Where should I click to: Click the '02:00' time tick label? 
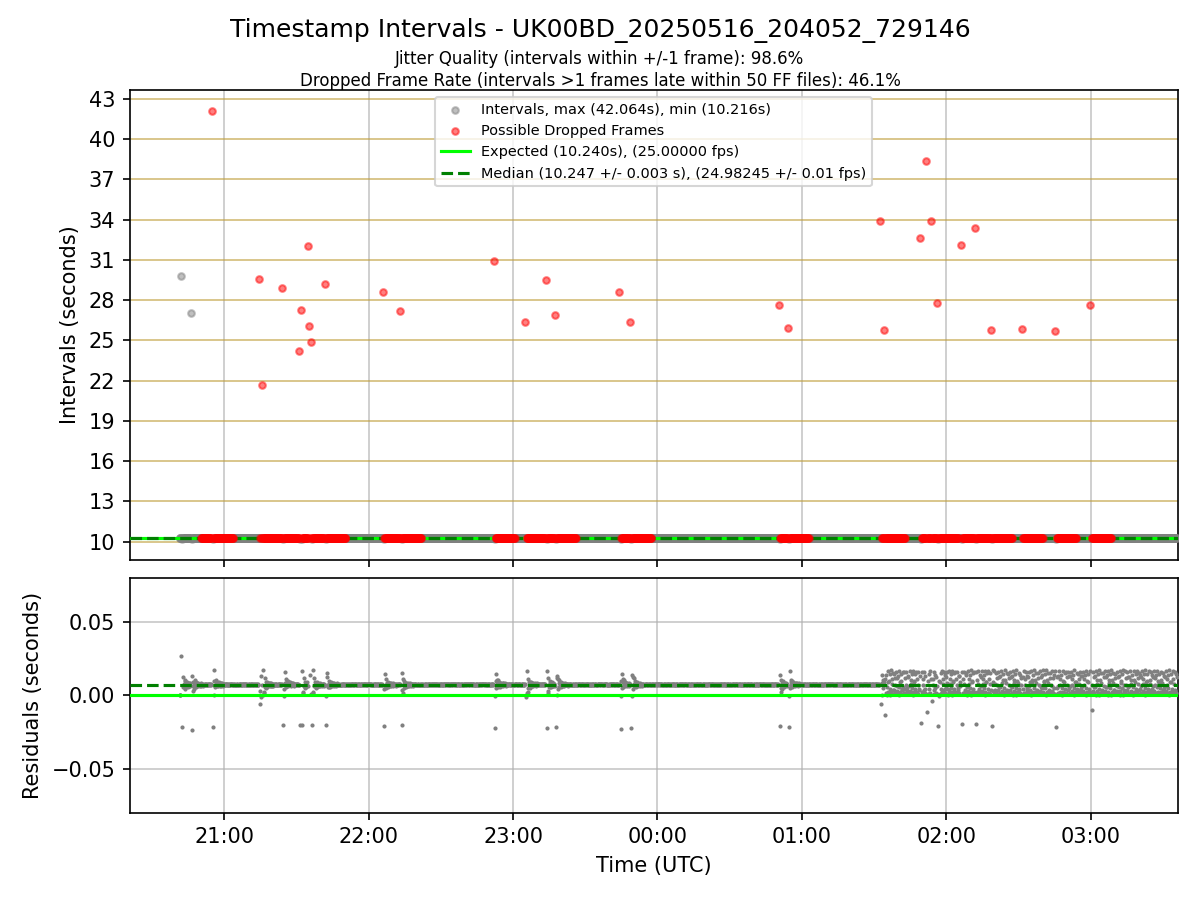(x=946, y=834)
